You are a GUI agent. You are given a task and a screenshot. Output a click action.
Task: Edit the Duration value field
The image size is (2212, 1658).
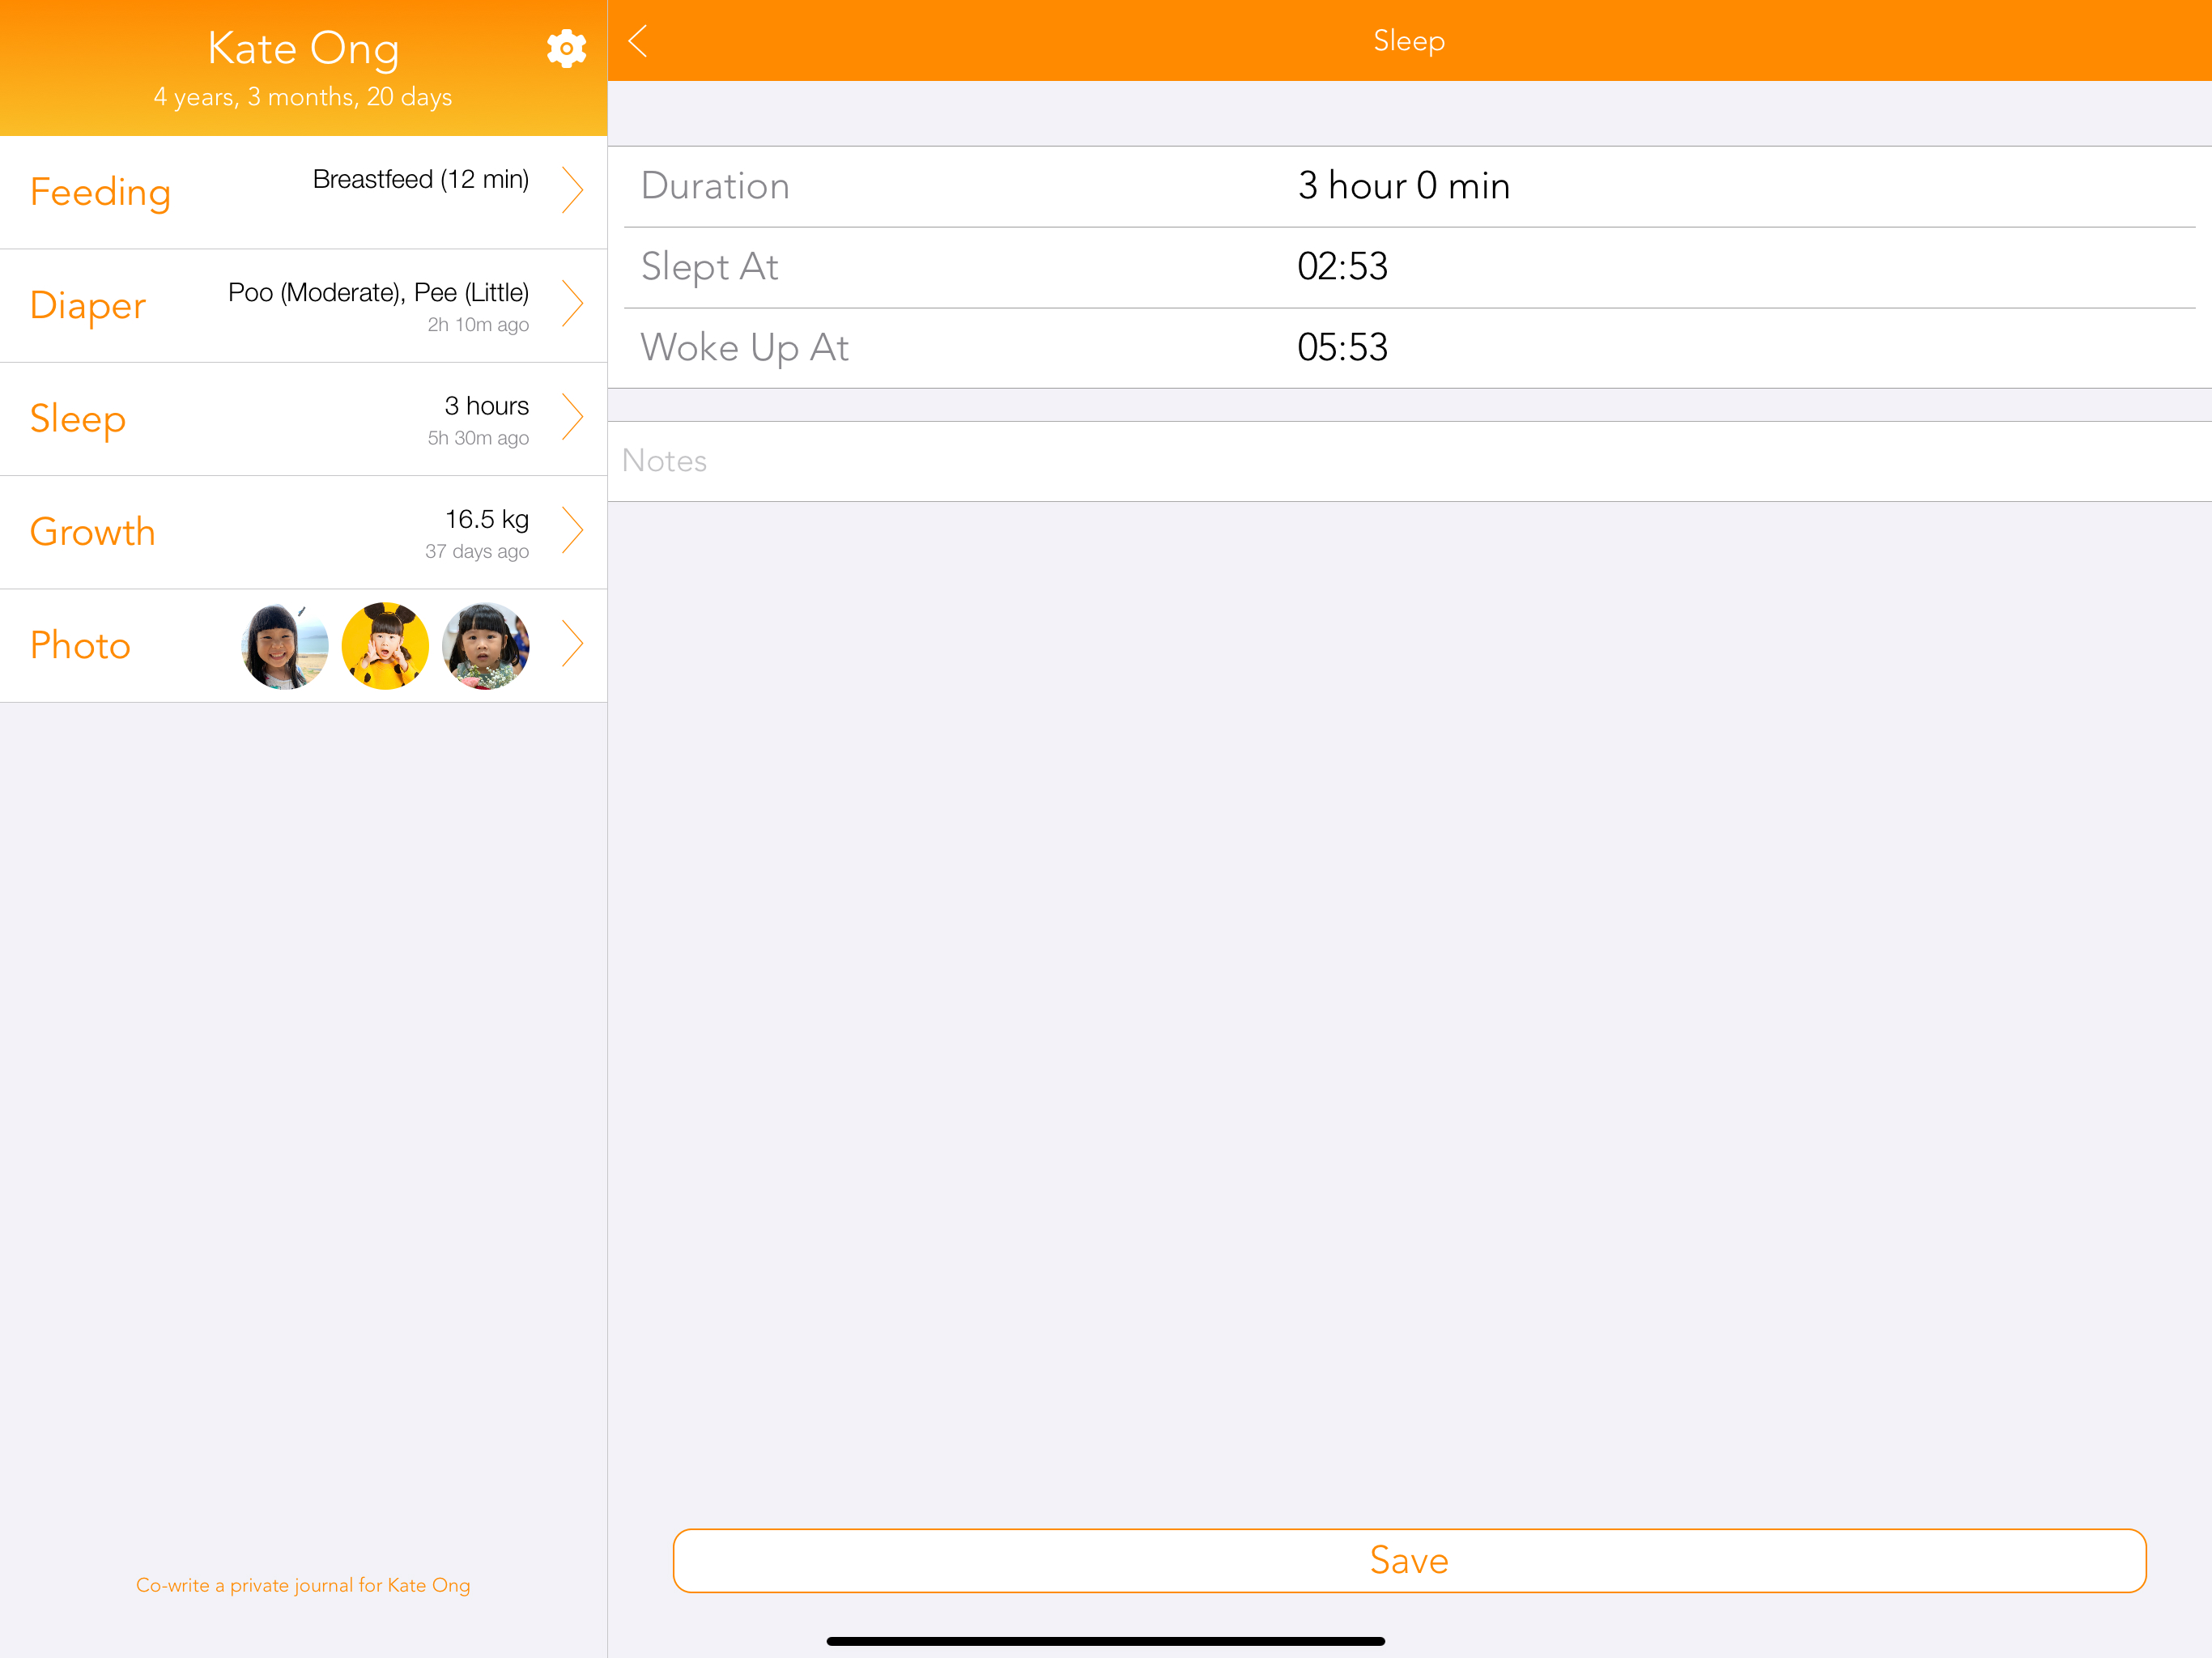pos(1403,186)
